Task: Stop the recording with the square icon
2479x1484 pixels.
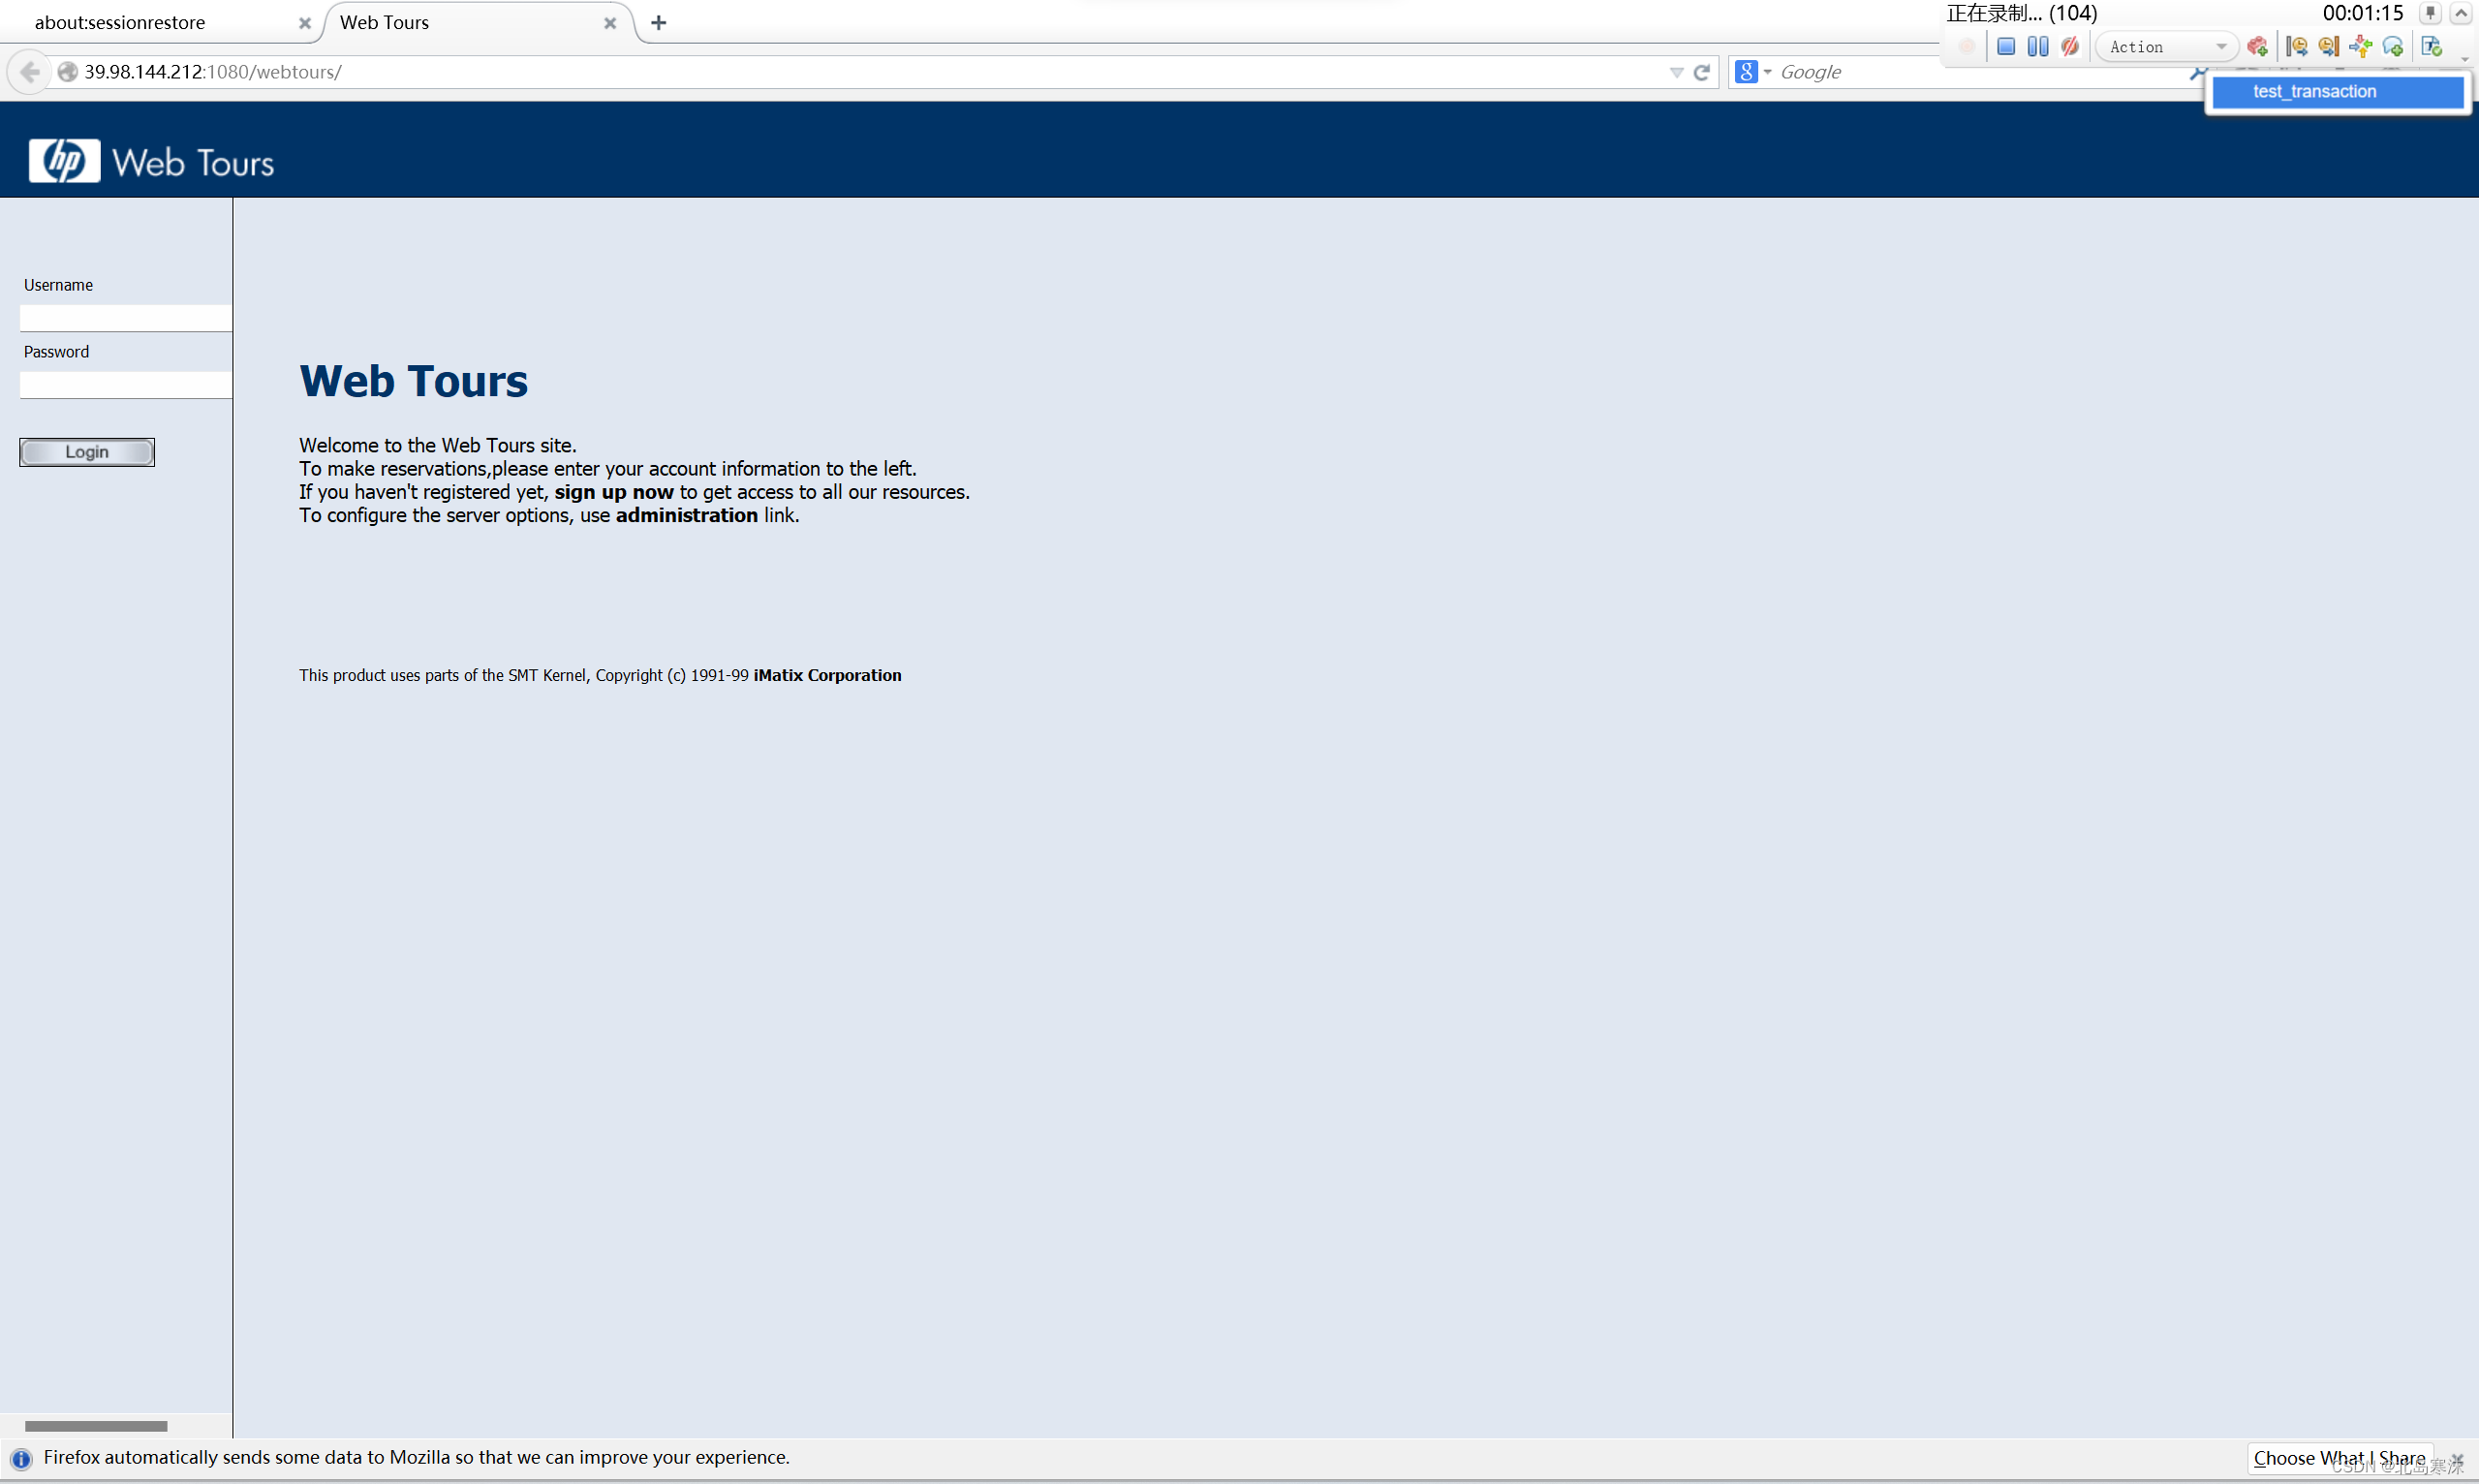Action: tap(2005, 47)
